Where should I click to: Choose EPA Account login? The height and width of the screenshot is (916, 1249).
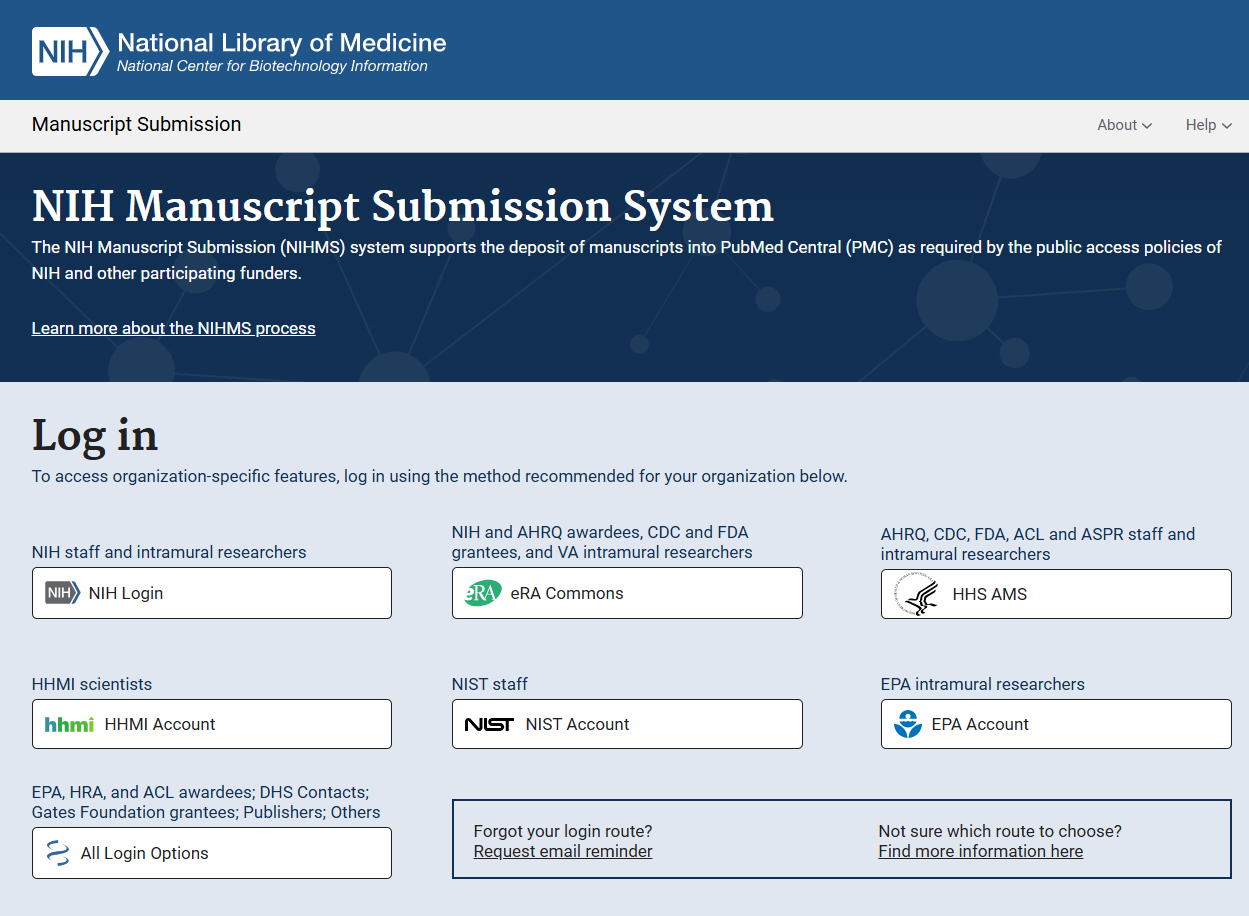point(1056,724)
